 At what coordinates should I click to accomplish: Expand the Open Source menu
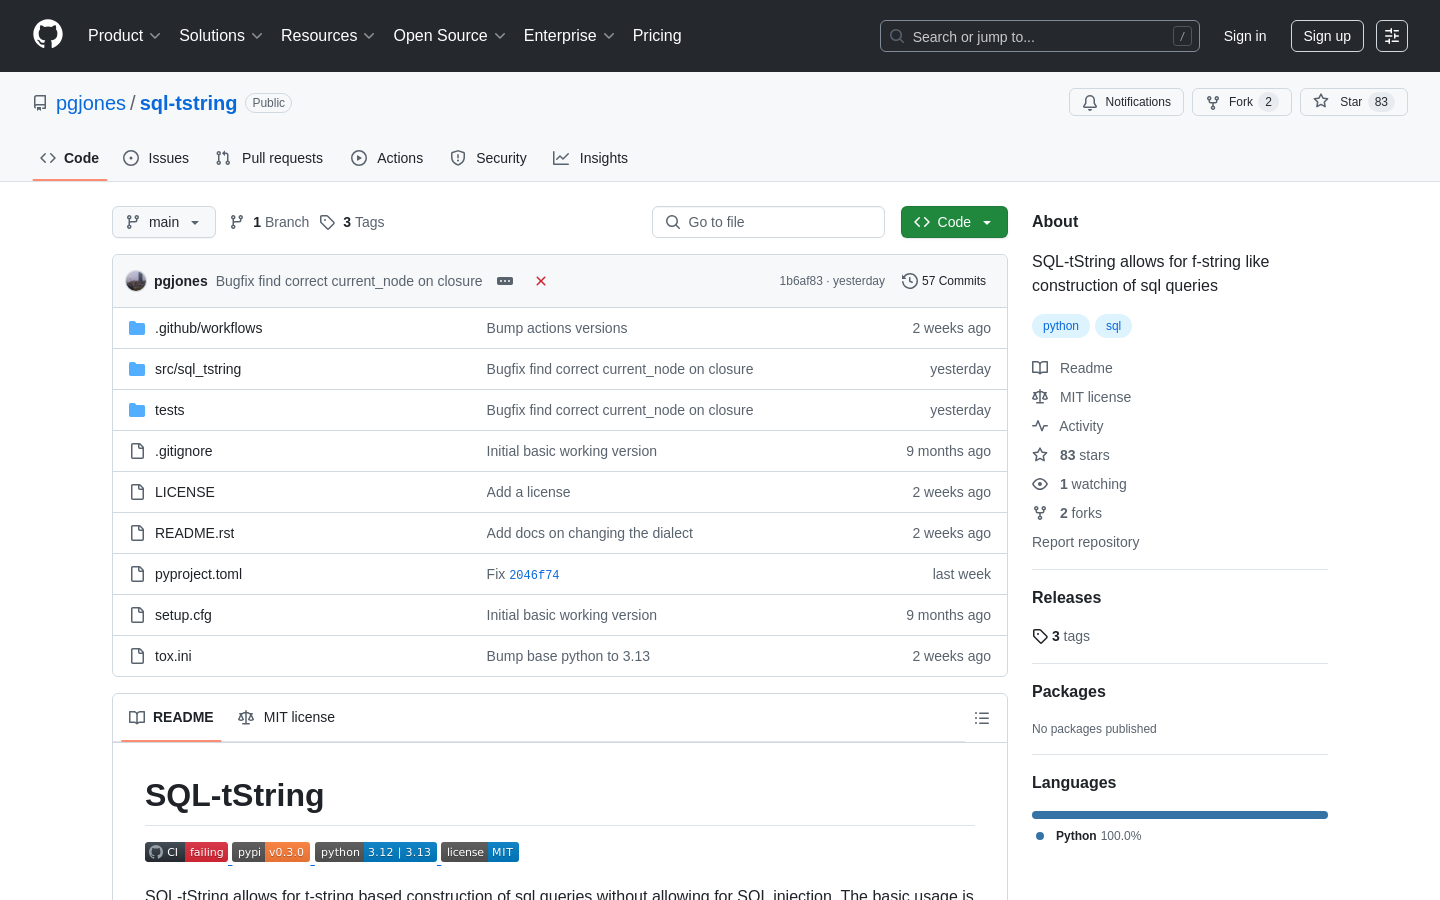pos(450,36)
